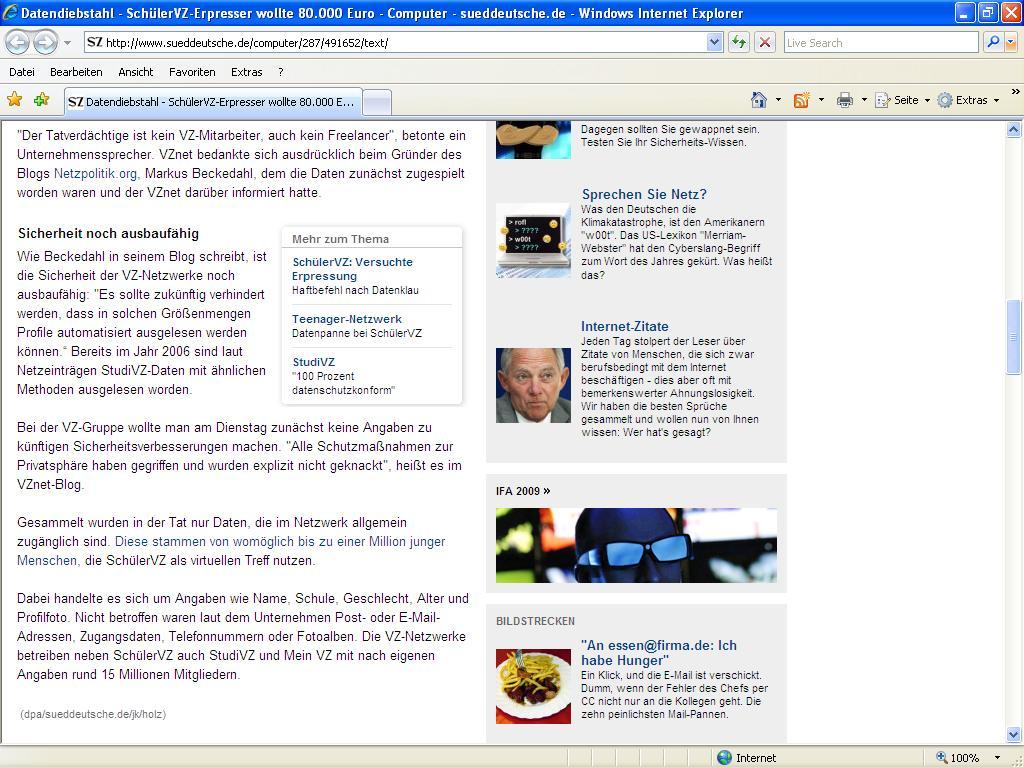Image resolution: width=1024 pixels, height=768 pixels.
Task: Open the An essen@firma.de gallery headline
Action: coord(659,652)
